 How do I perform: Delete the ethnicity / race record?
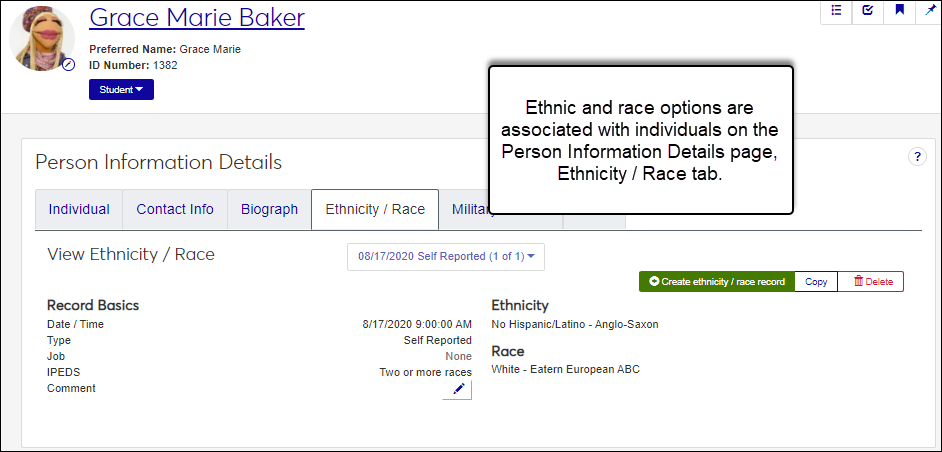872,282
